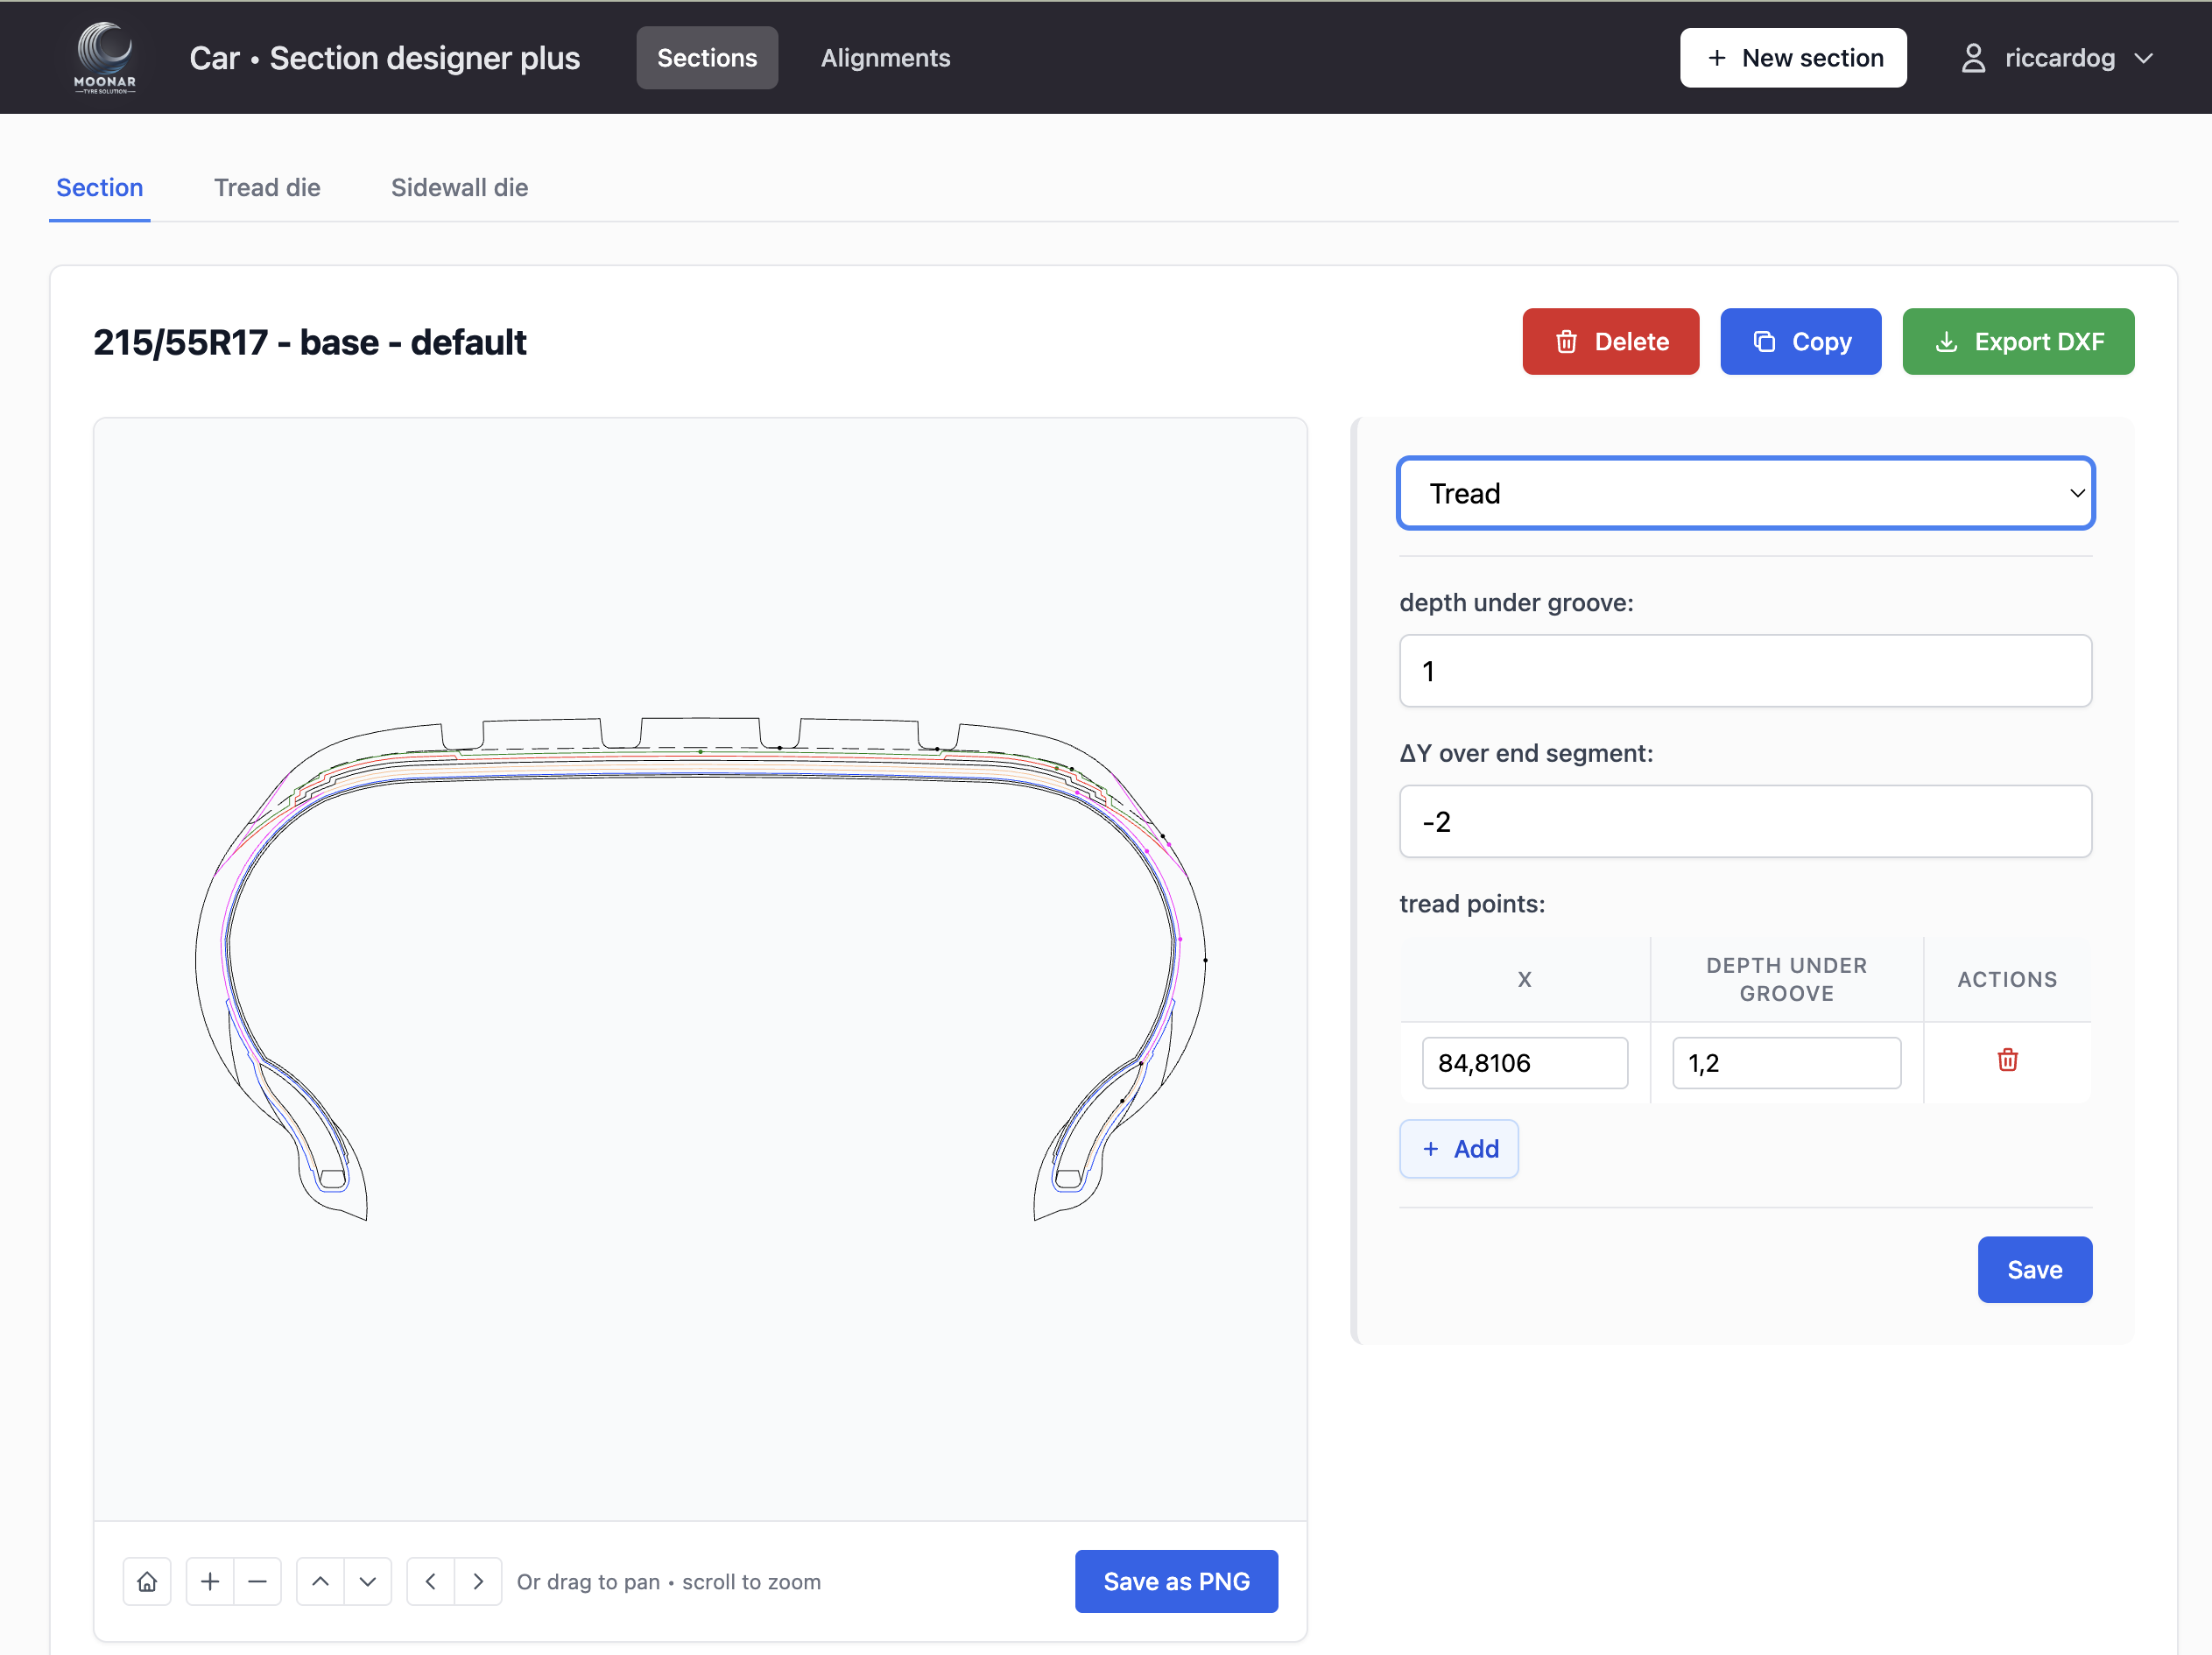Zoom into the tire section using the plus icon

point(209,1581)
